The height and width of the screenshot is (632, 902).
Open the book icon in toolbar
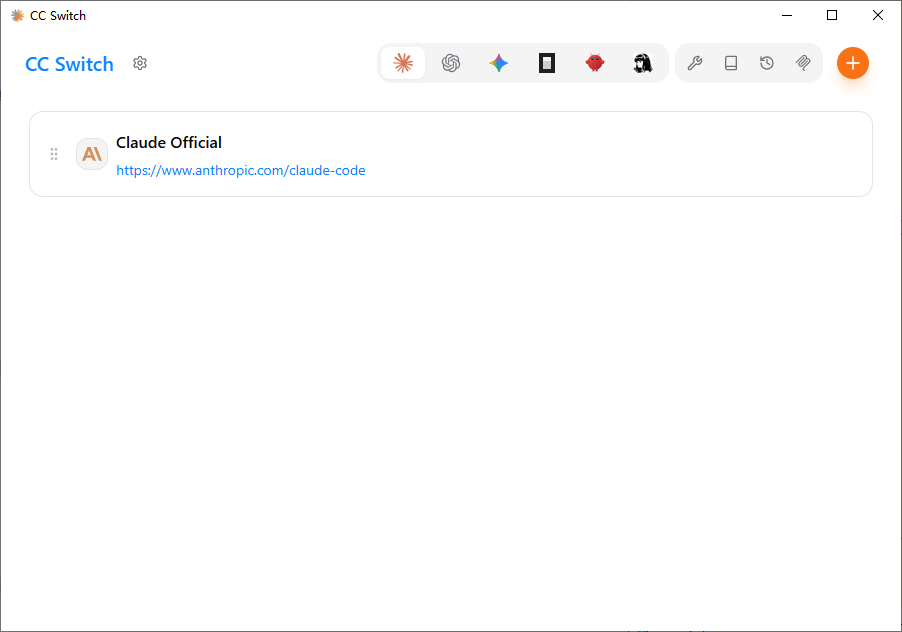[x=731, y=63]
